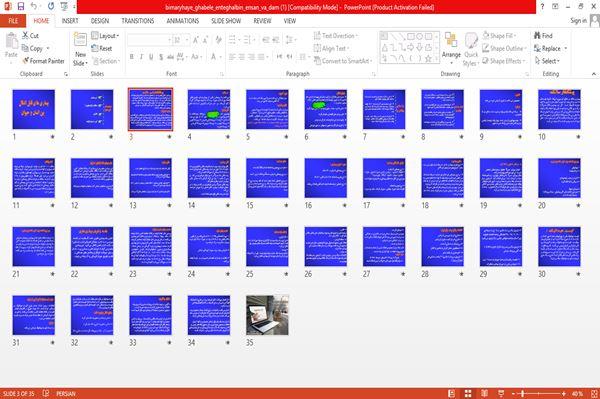Click the Arrange objects icon
This screenshot has height=399, width=600.
[451, 49]
